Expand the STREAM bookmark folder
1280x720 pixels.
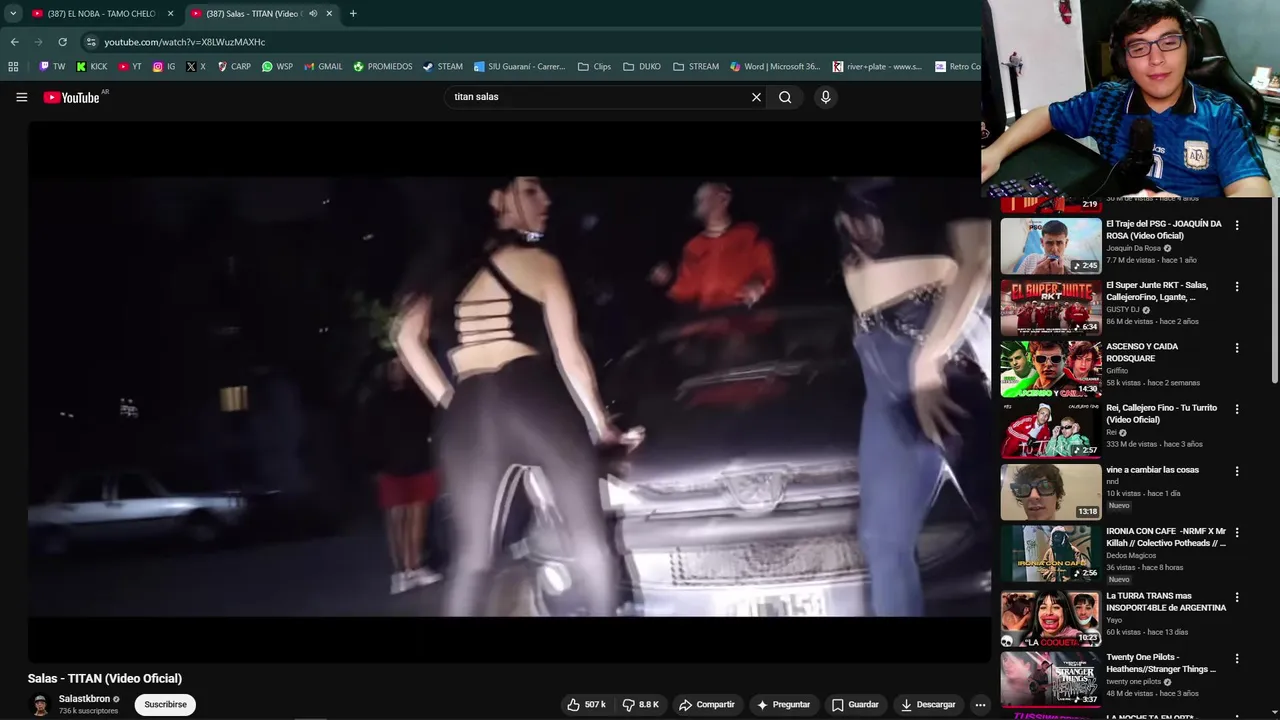[696, 67]
